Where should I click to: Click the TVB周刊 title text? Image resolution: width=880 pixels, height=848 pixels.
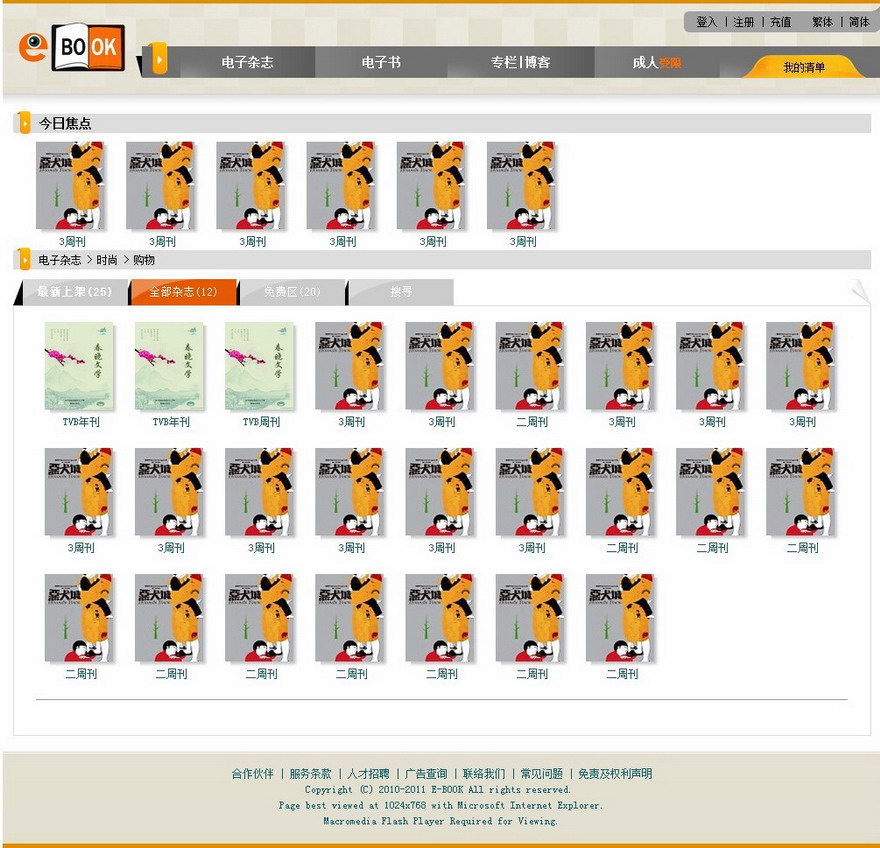262,422
